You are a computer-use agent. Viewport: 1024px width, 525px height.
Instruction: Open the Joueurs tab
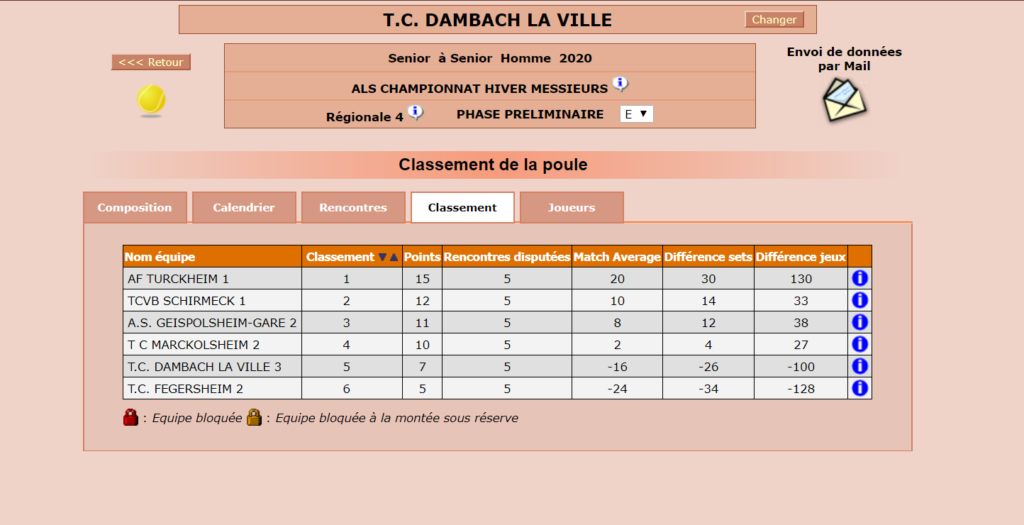(x=571, y=208)
